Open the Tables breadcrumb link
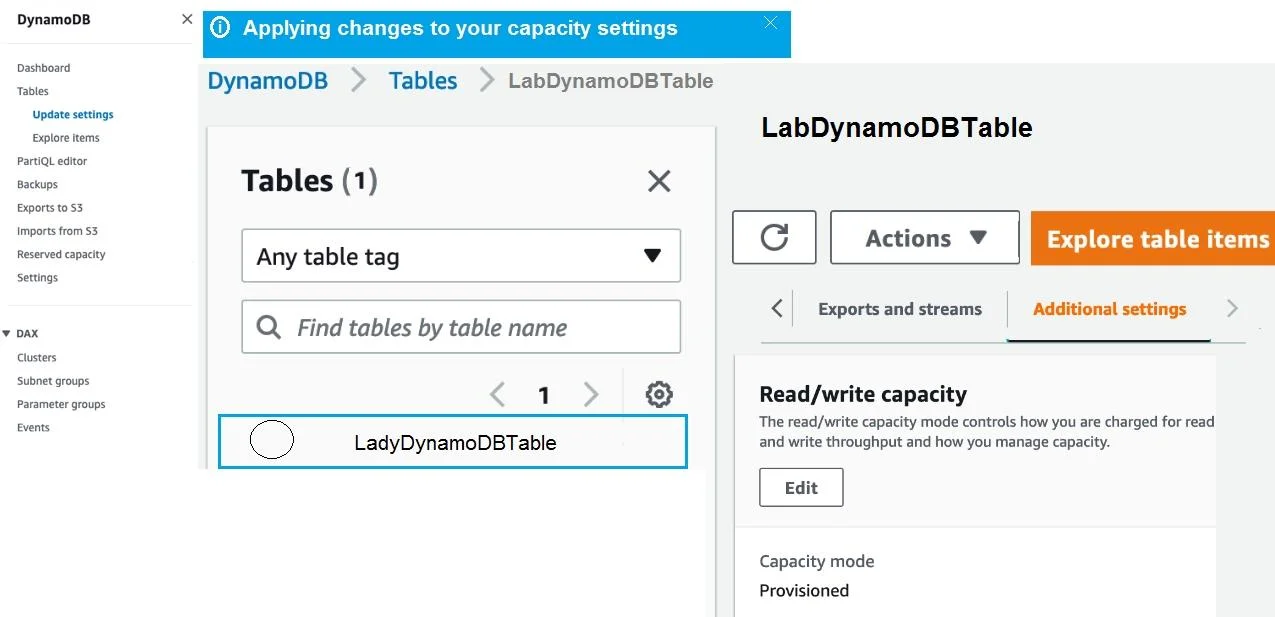Viewport: 1275px width, 617px height. pyautogui.click(x=423, y=81)
